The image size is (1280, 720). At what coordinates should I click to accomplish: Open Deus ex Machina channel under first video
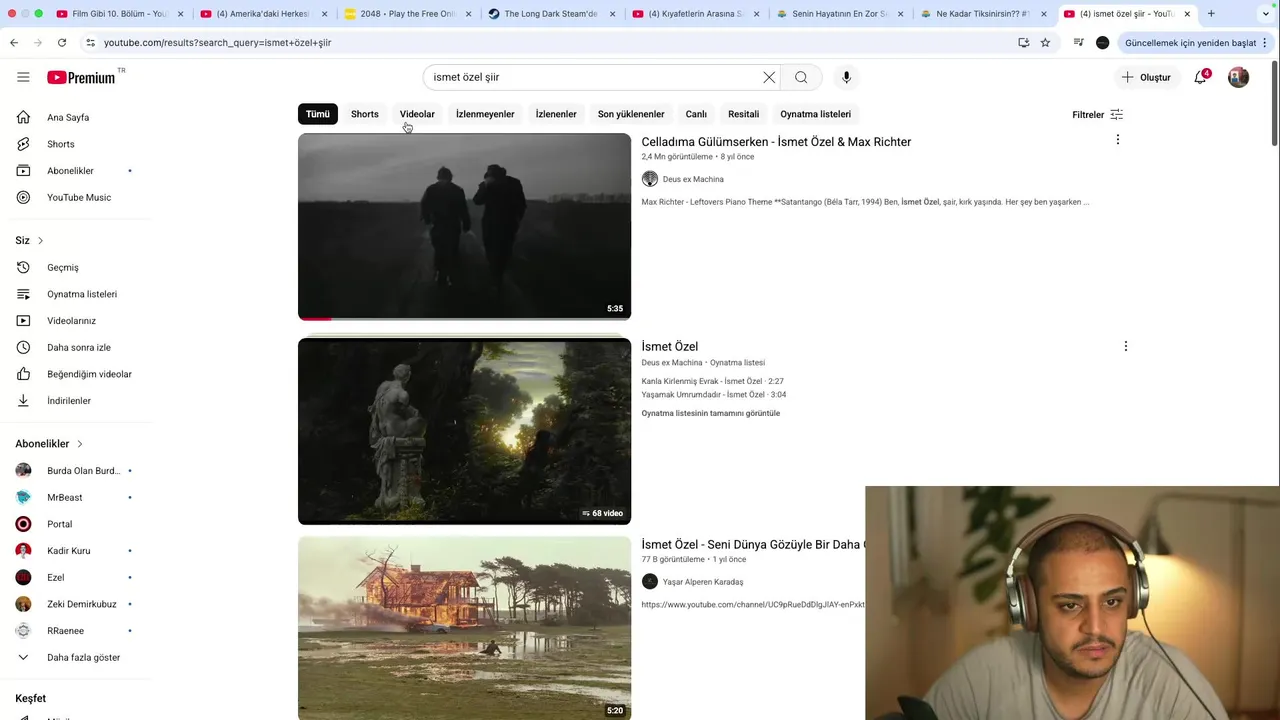693,179
